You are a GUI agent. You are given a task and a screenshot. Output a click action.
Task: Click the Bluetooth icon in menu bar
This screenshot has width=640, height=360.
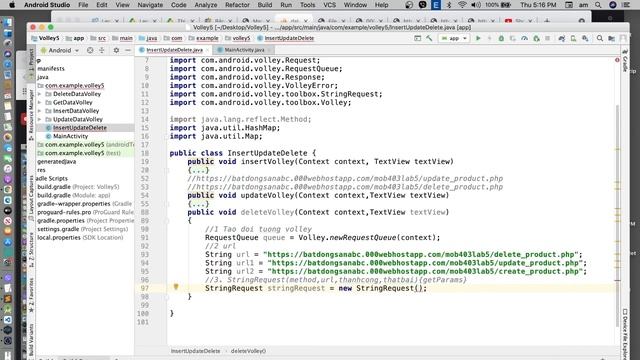(449, 5)
